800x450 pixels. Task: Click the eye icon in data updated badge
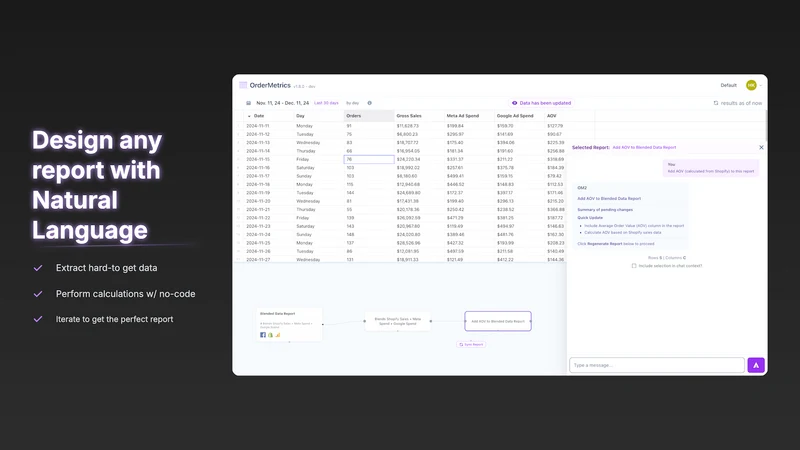point(514,103)
